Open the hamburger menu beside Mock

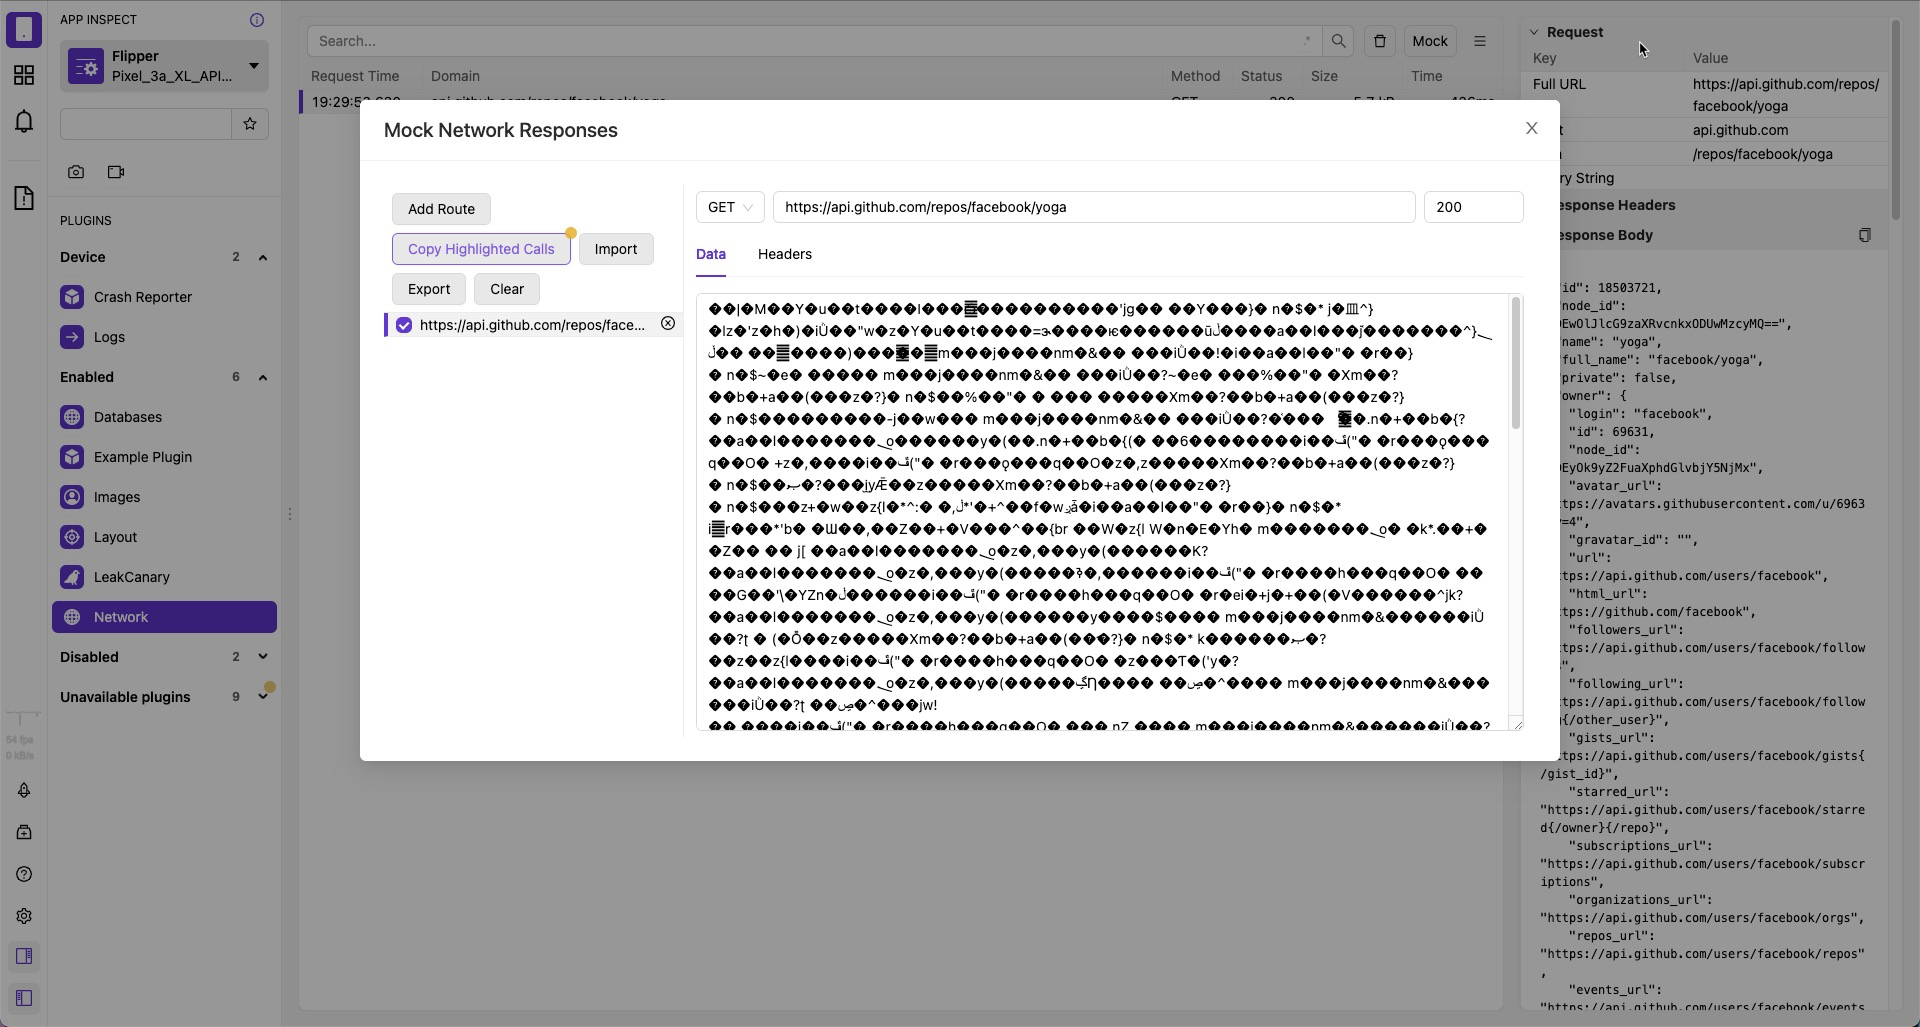[1480, 41]
